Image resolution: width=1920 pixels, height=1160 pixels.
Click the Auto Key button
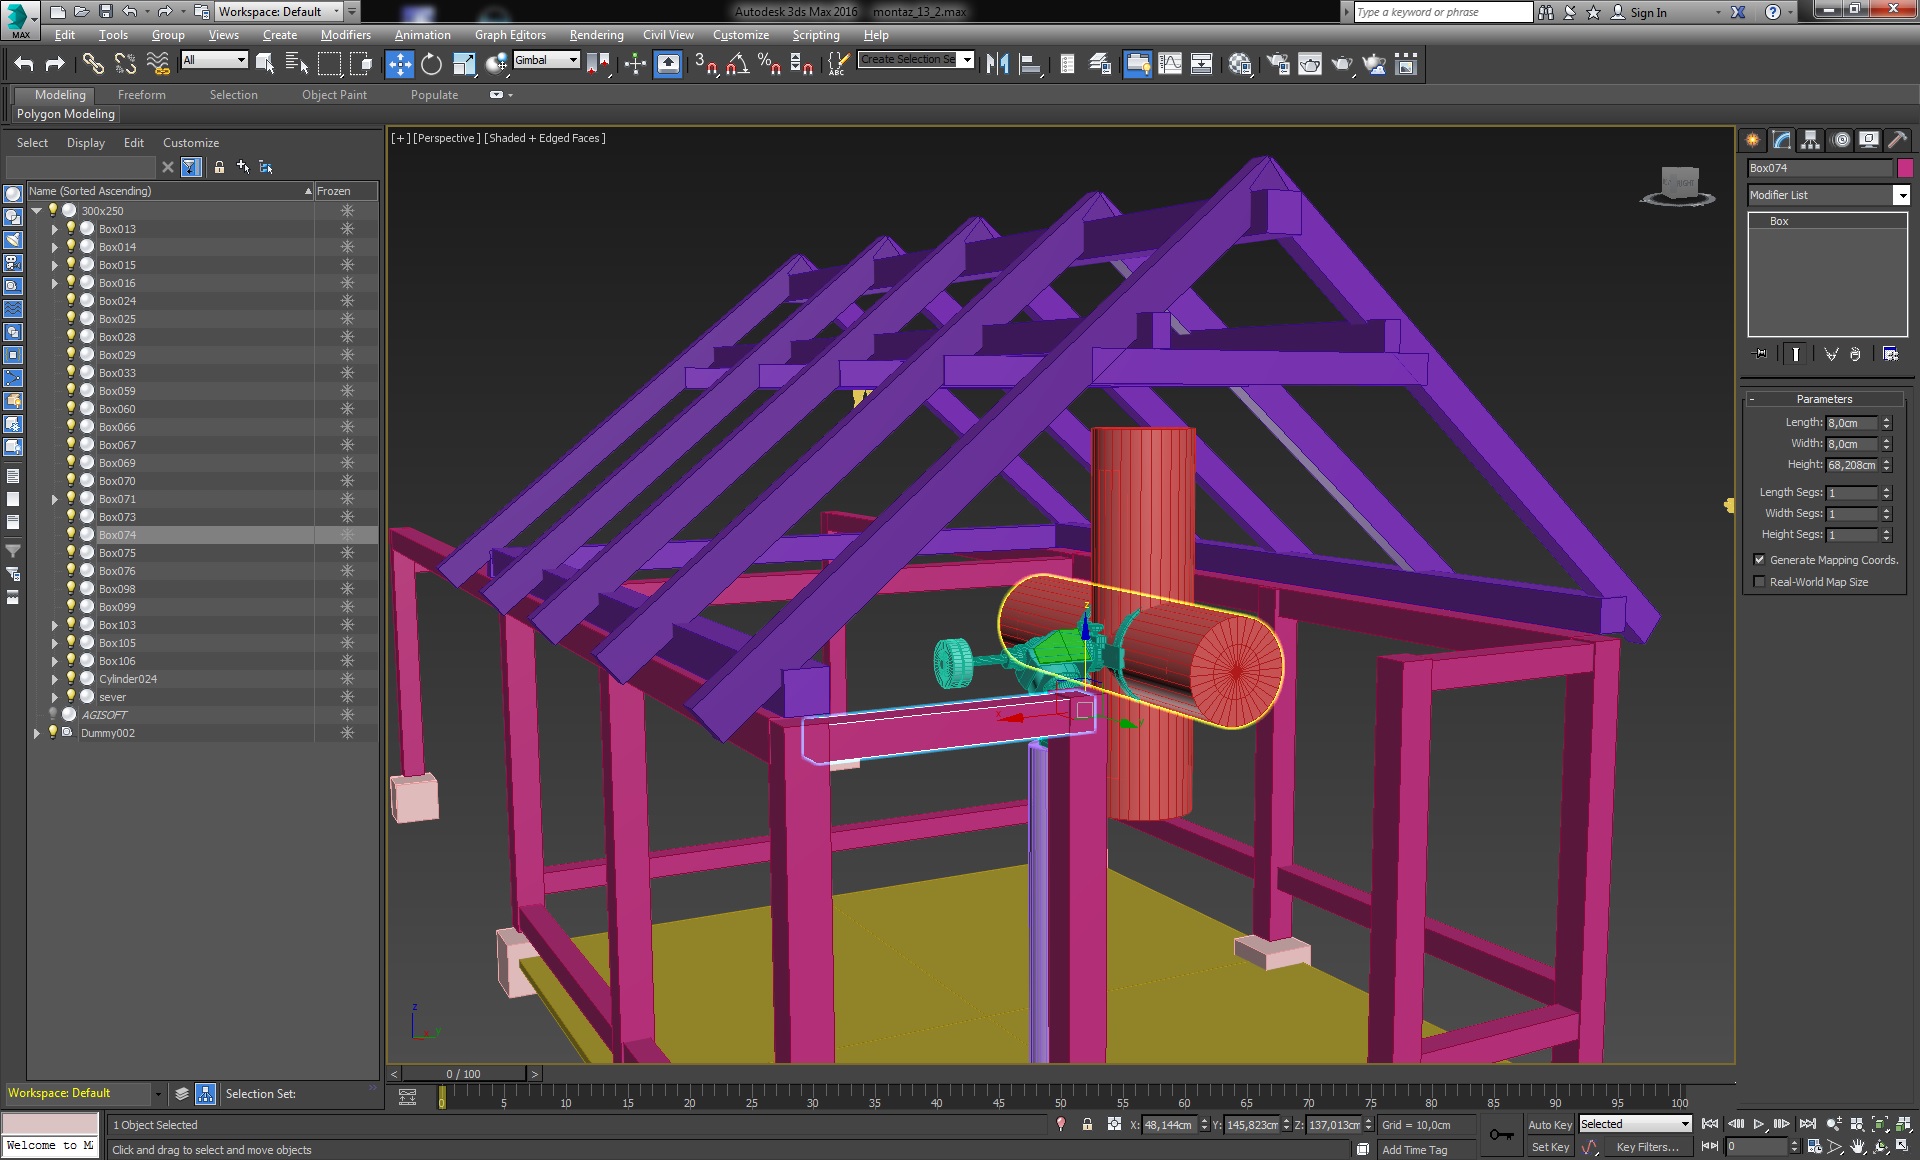[x=1550, y=1125]
